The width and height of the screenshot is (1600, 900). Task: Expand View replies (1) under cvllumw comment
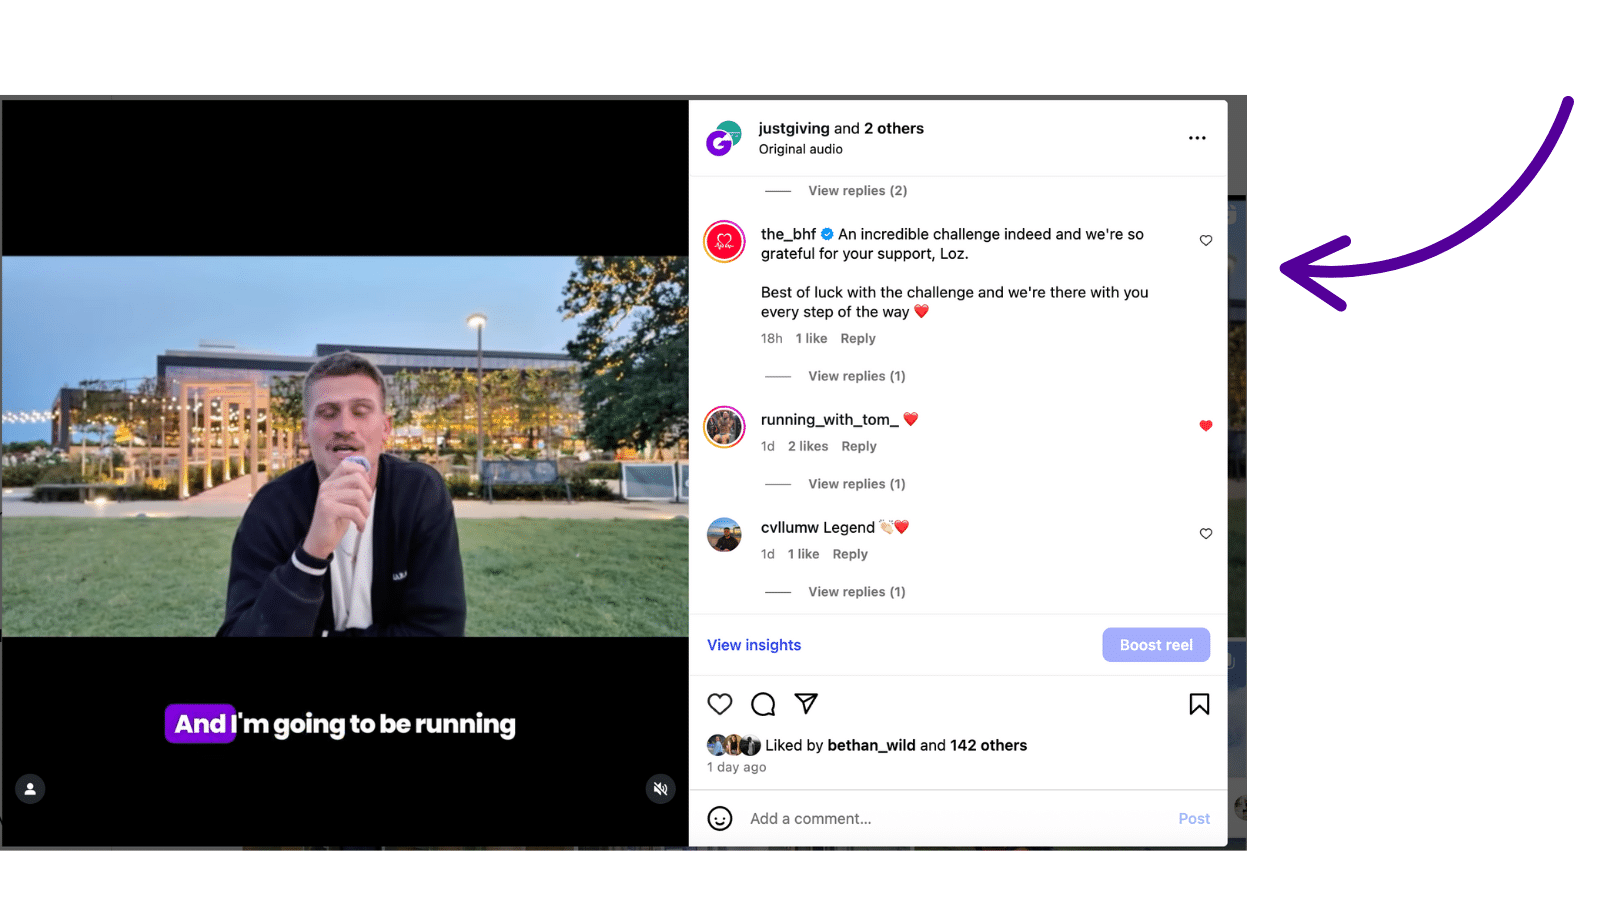(x=857, y=592)
